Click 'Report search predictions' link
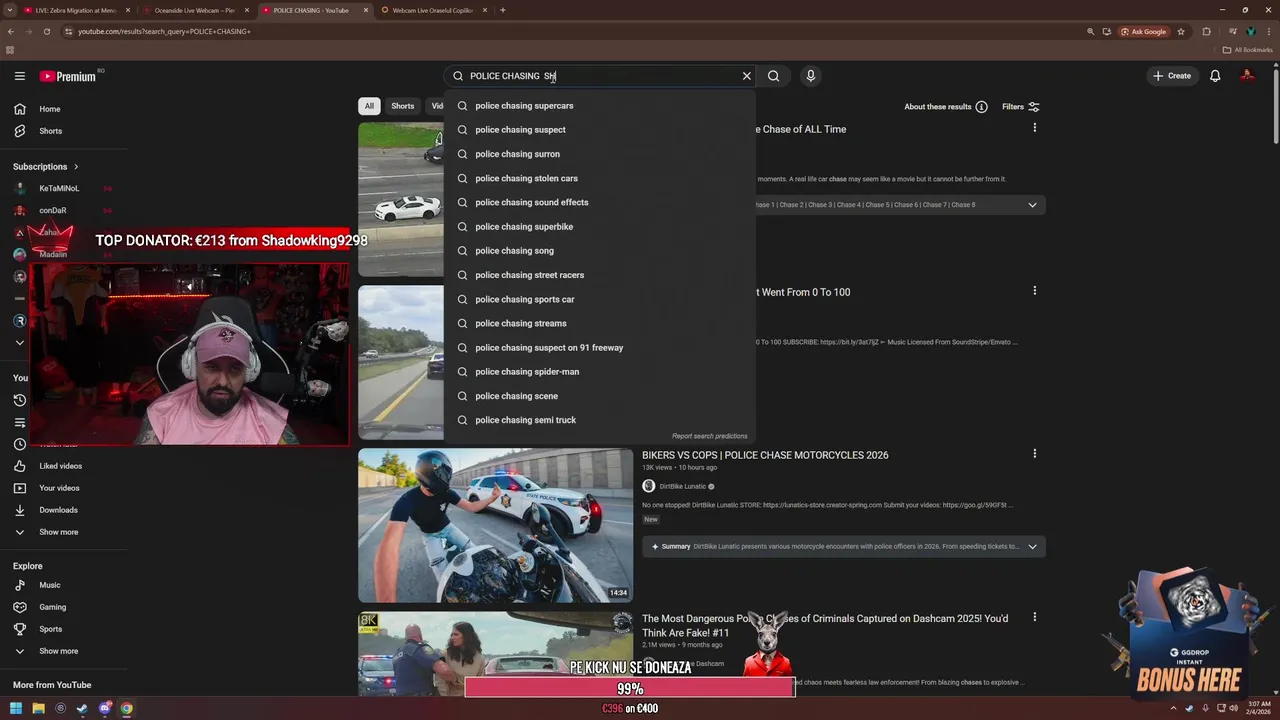Viewport: 1280px width, 720px height. [709, 436]
